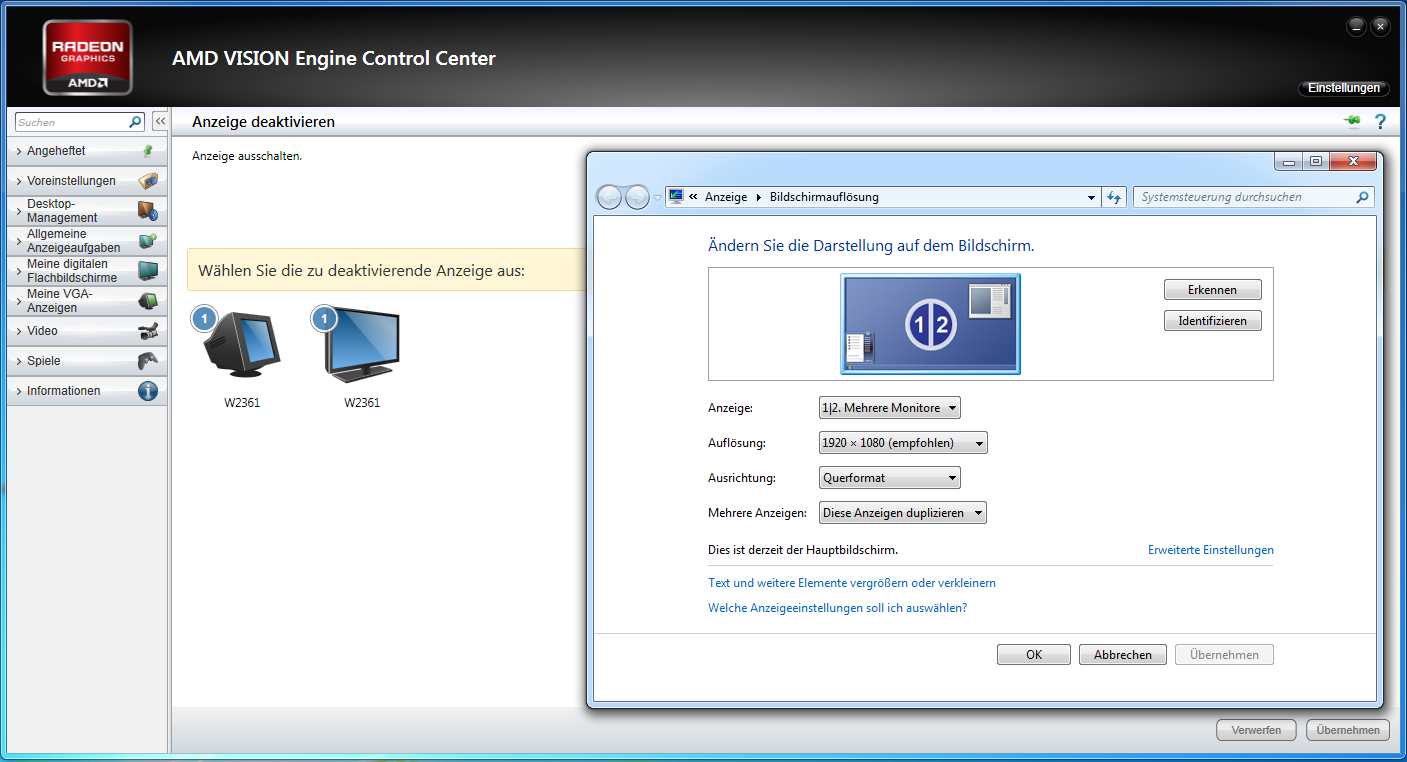Open the address bar history dropdown arrow
Screen dimensions: 1407x762
pos(1091,198)
